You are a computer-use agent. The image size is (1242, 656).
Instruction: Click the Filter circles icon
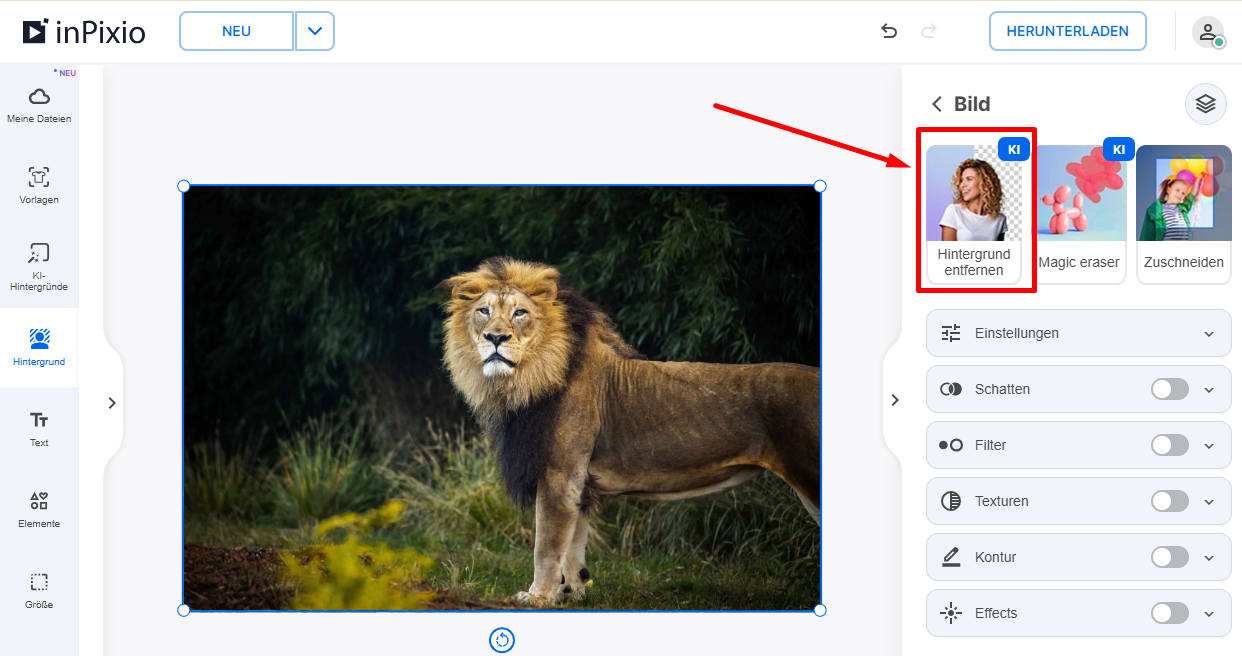(x=951, y=445)
